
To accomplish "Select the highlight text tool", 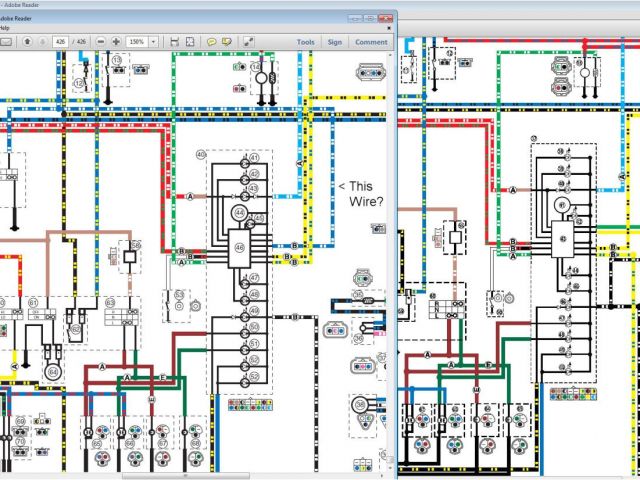I will (x=227, y=42).
